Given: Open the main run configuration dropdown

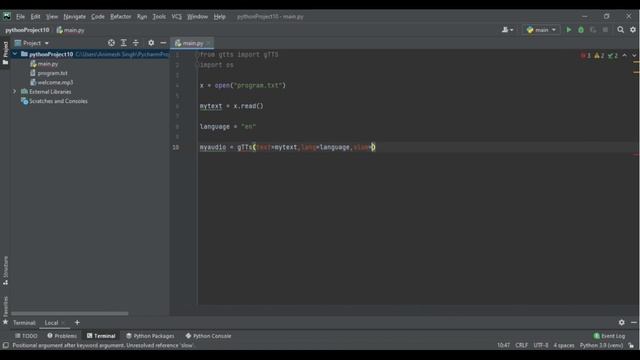Looking at the screenshot, I should coord(541,30).
